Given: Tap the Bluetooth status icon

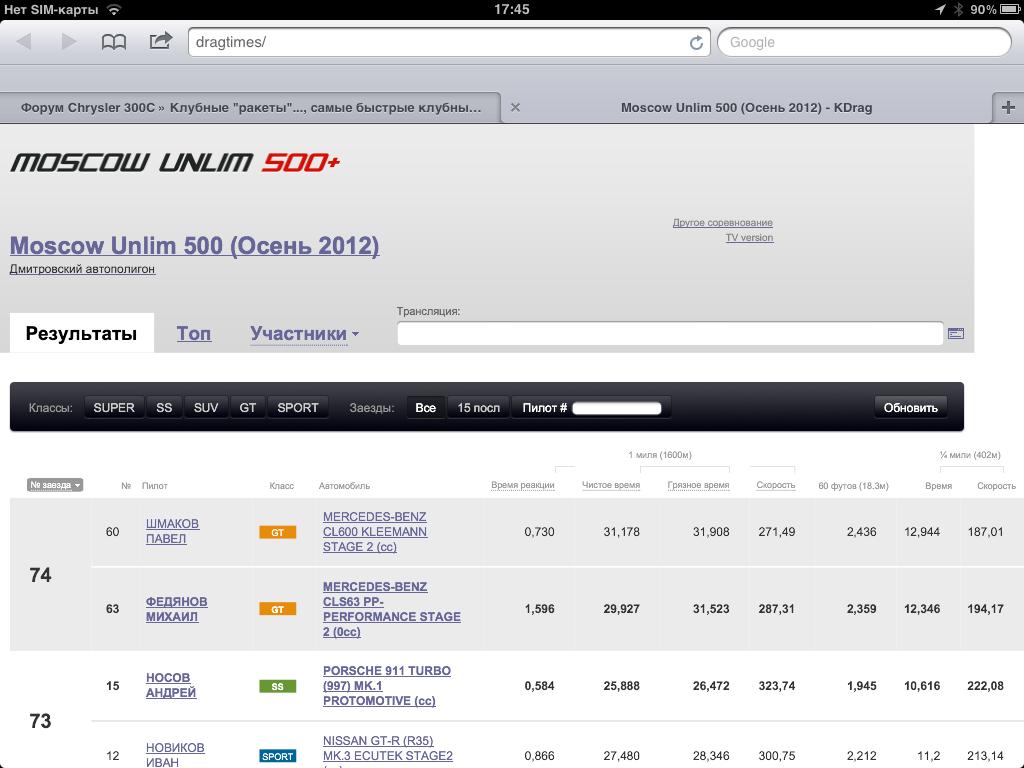Looking at the screenshot, I should click(x=958, y=9).
